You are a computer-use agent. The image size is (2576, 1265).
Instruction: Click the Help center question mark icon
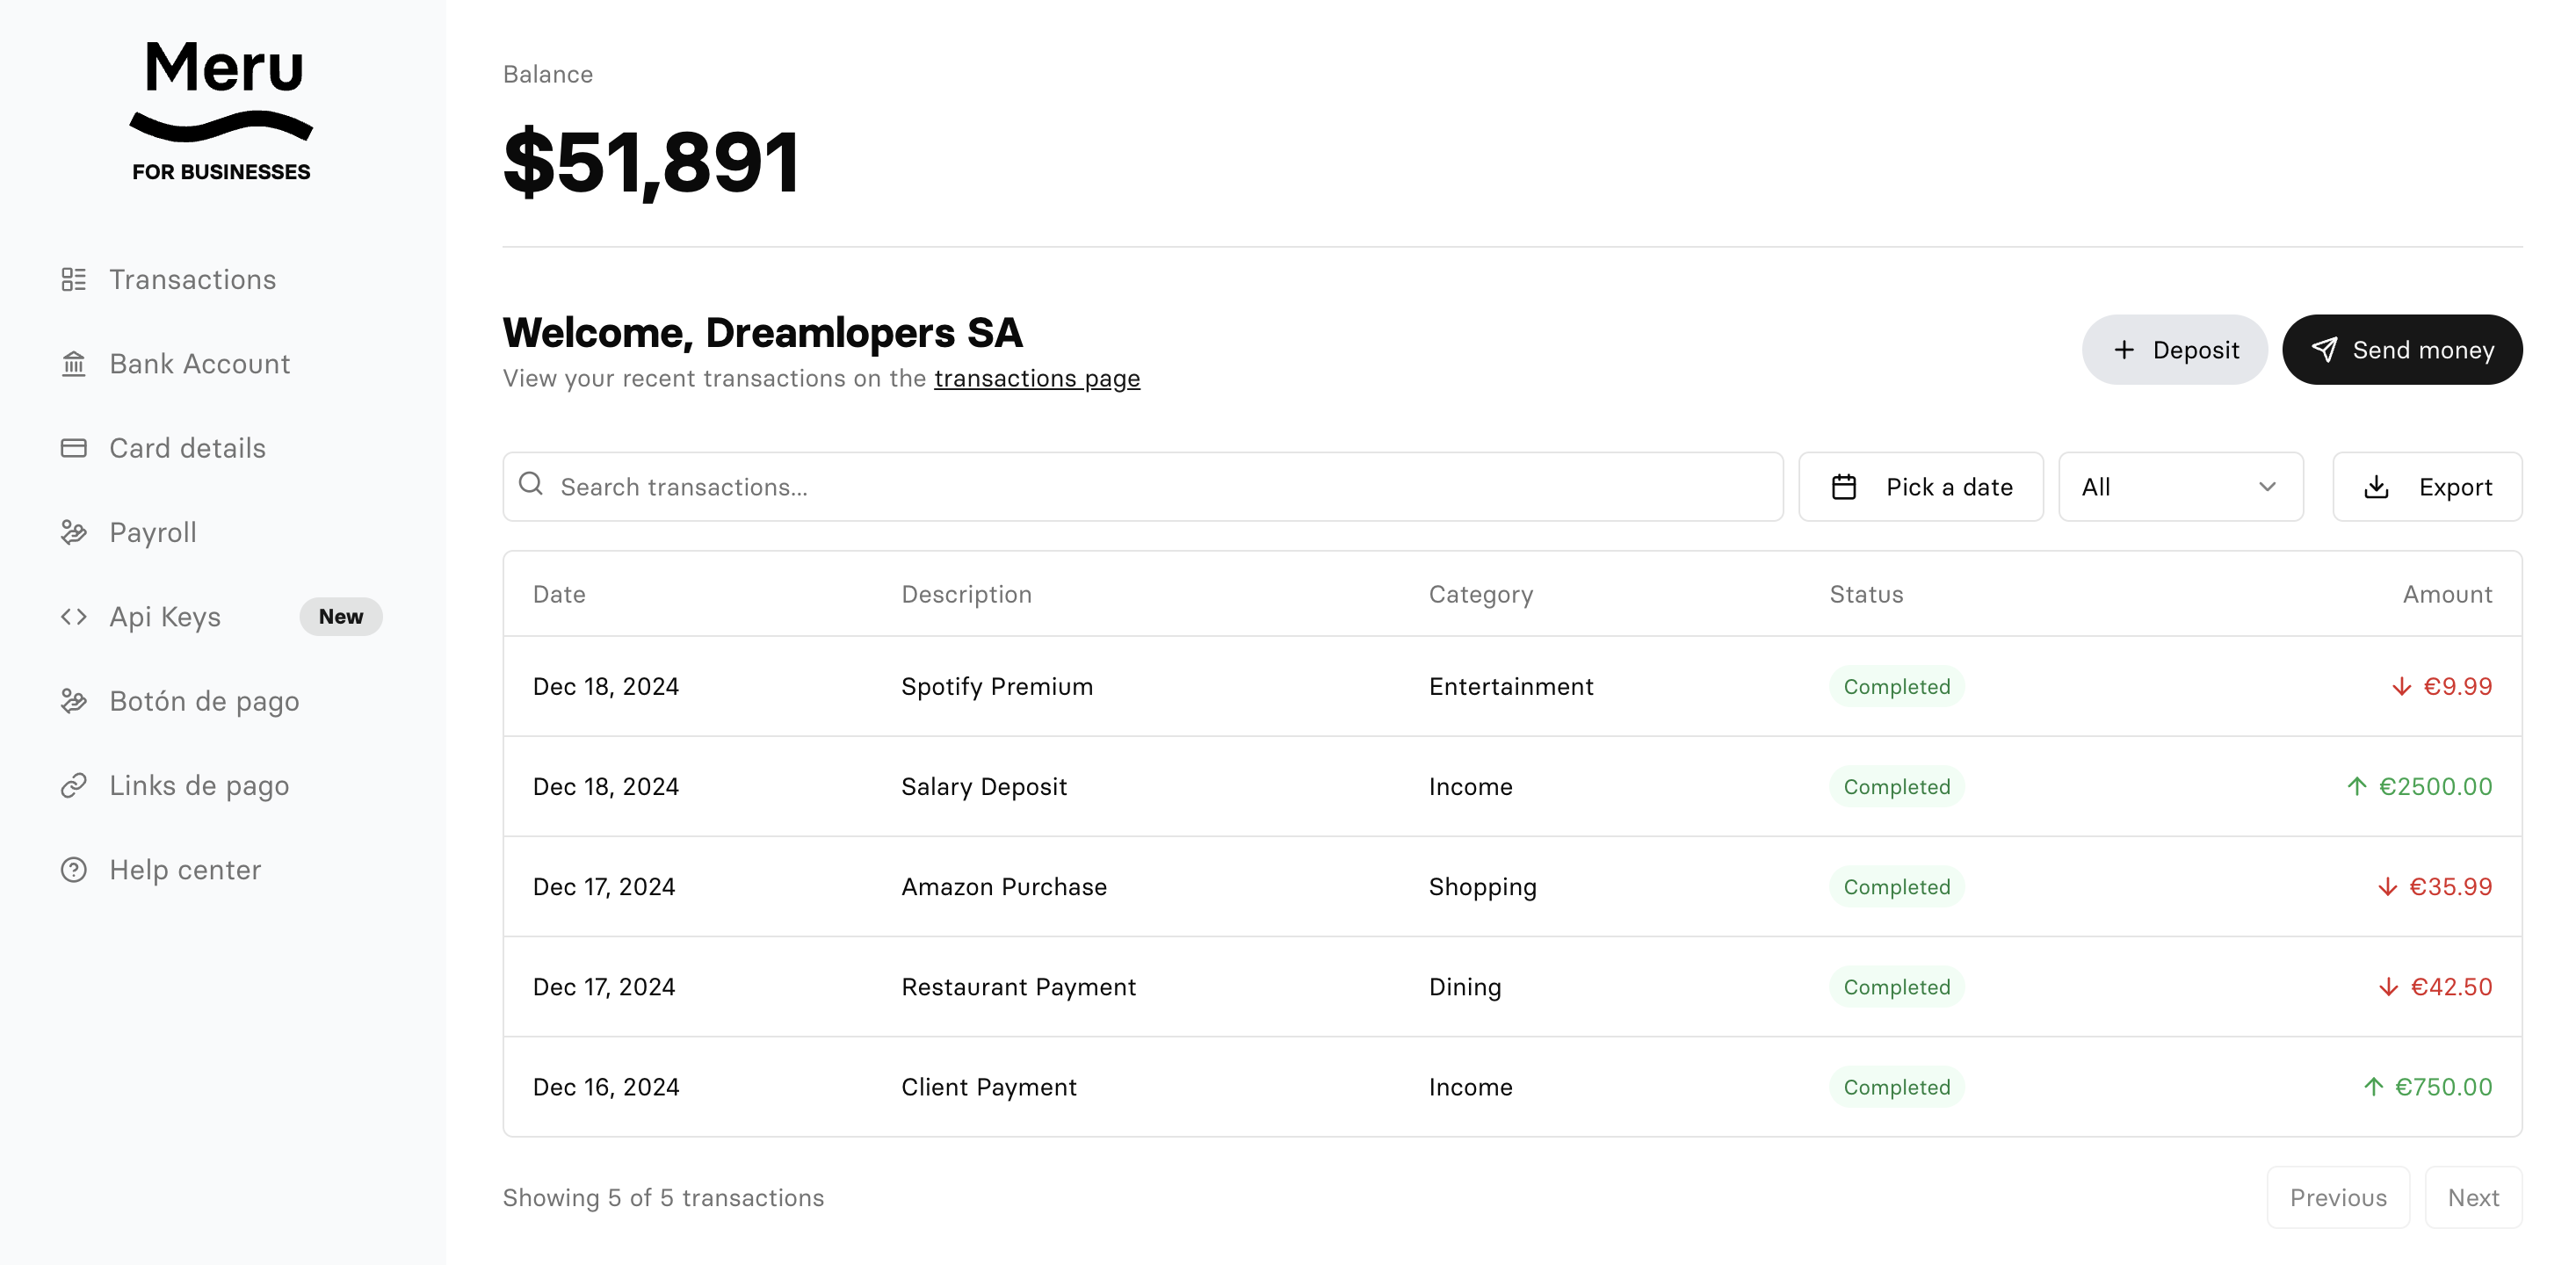click(73, 870)
